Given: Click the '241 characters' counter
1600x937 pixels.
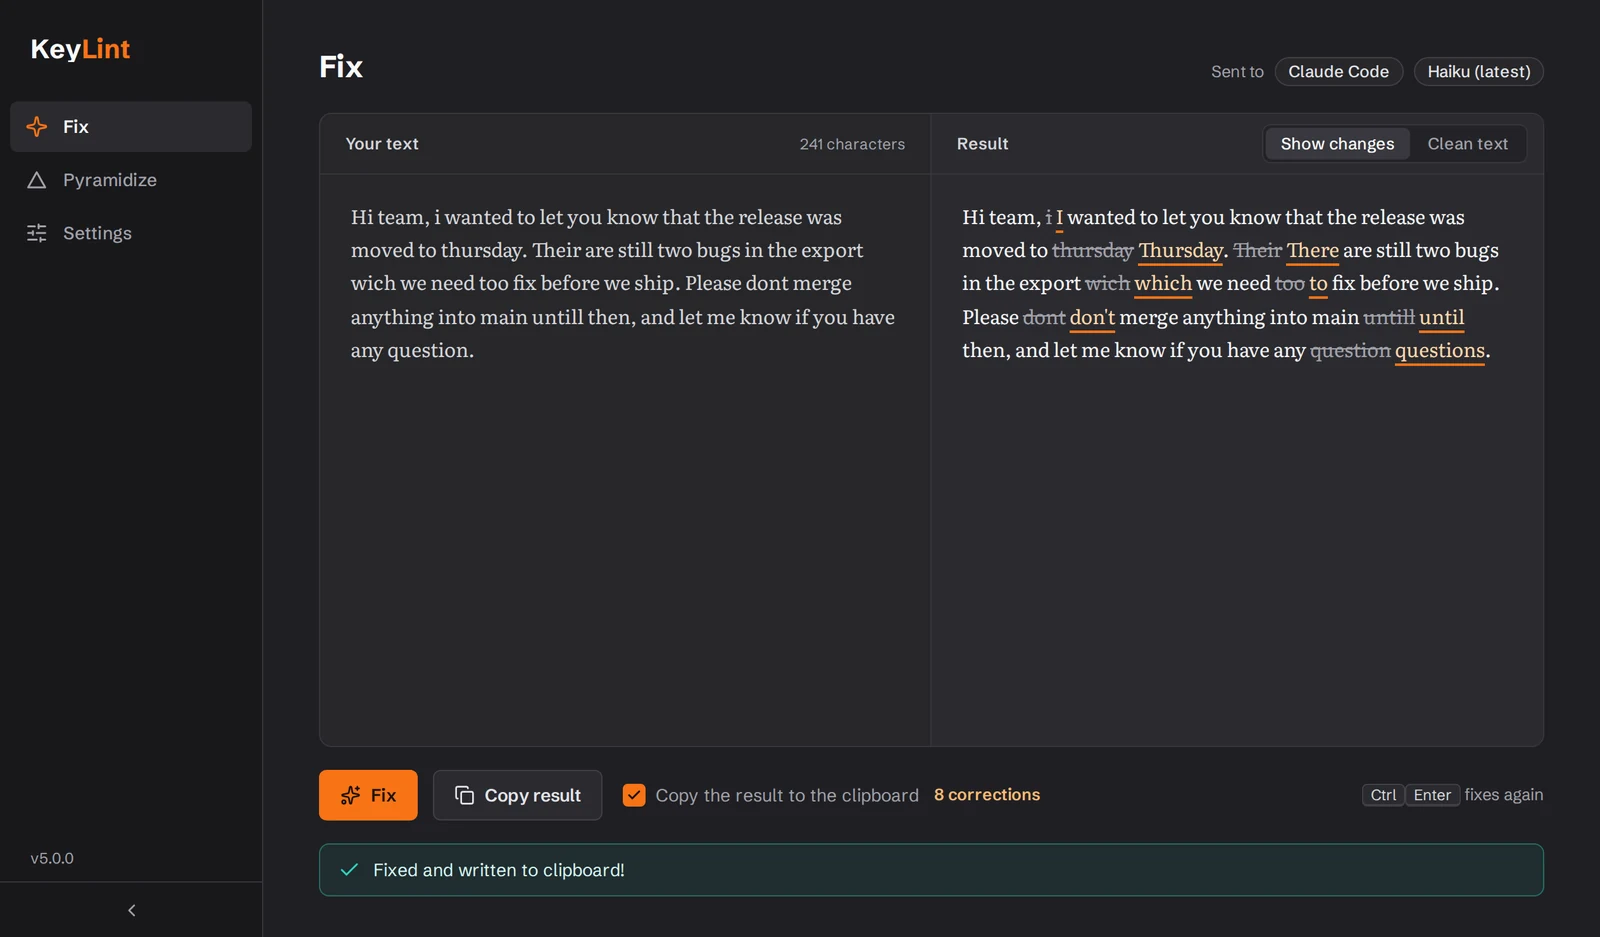Looking at the screenshot, I should click(852, 144).
